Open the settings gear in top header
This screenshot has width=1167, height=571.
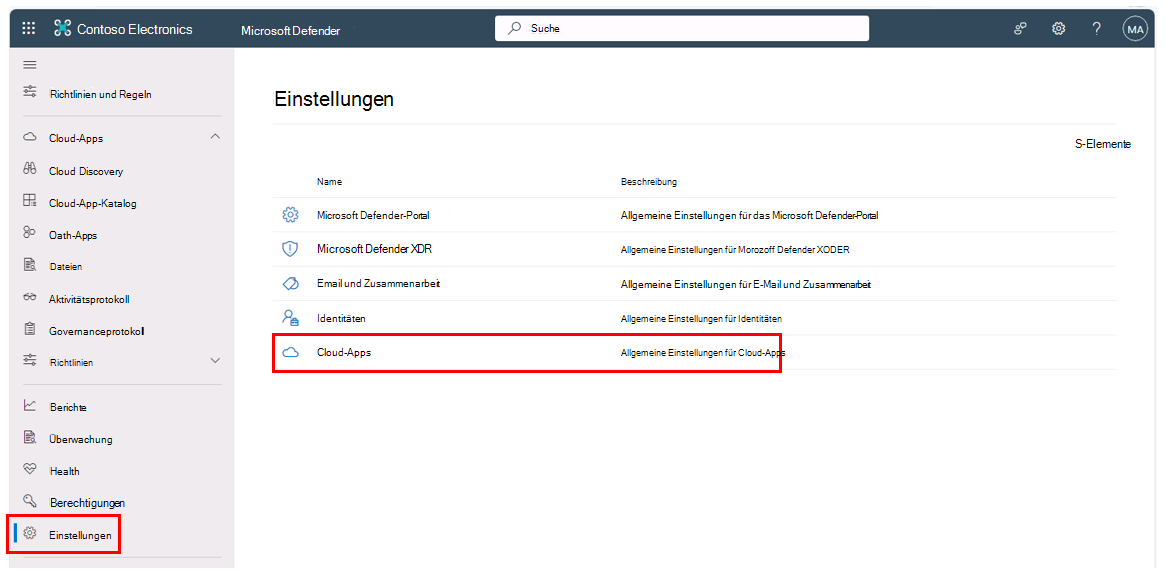(1058, 29)
